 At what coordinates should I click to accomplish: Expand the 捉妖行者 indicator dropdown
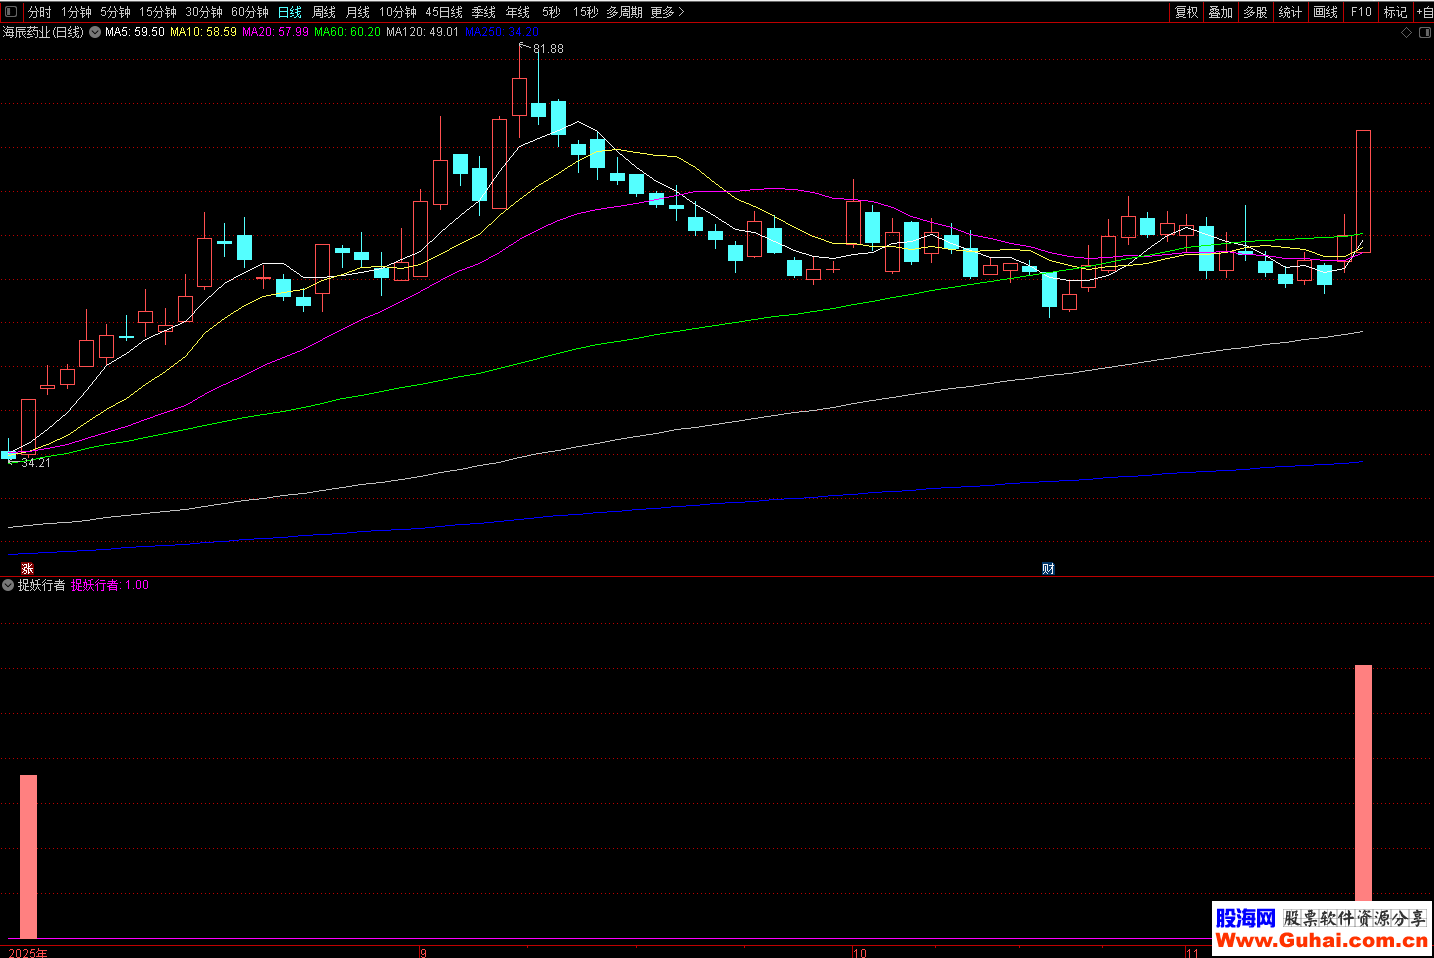pyautogui.click(x=9, y=585)
